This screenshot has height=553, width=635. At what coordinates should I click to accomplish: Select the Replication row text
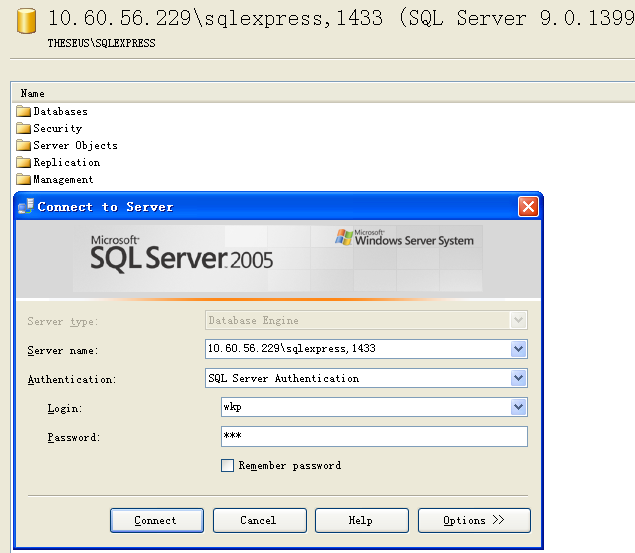coord(67,162)
